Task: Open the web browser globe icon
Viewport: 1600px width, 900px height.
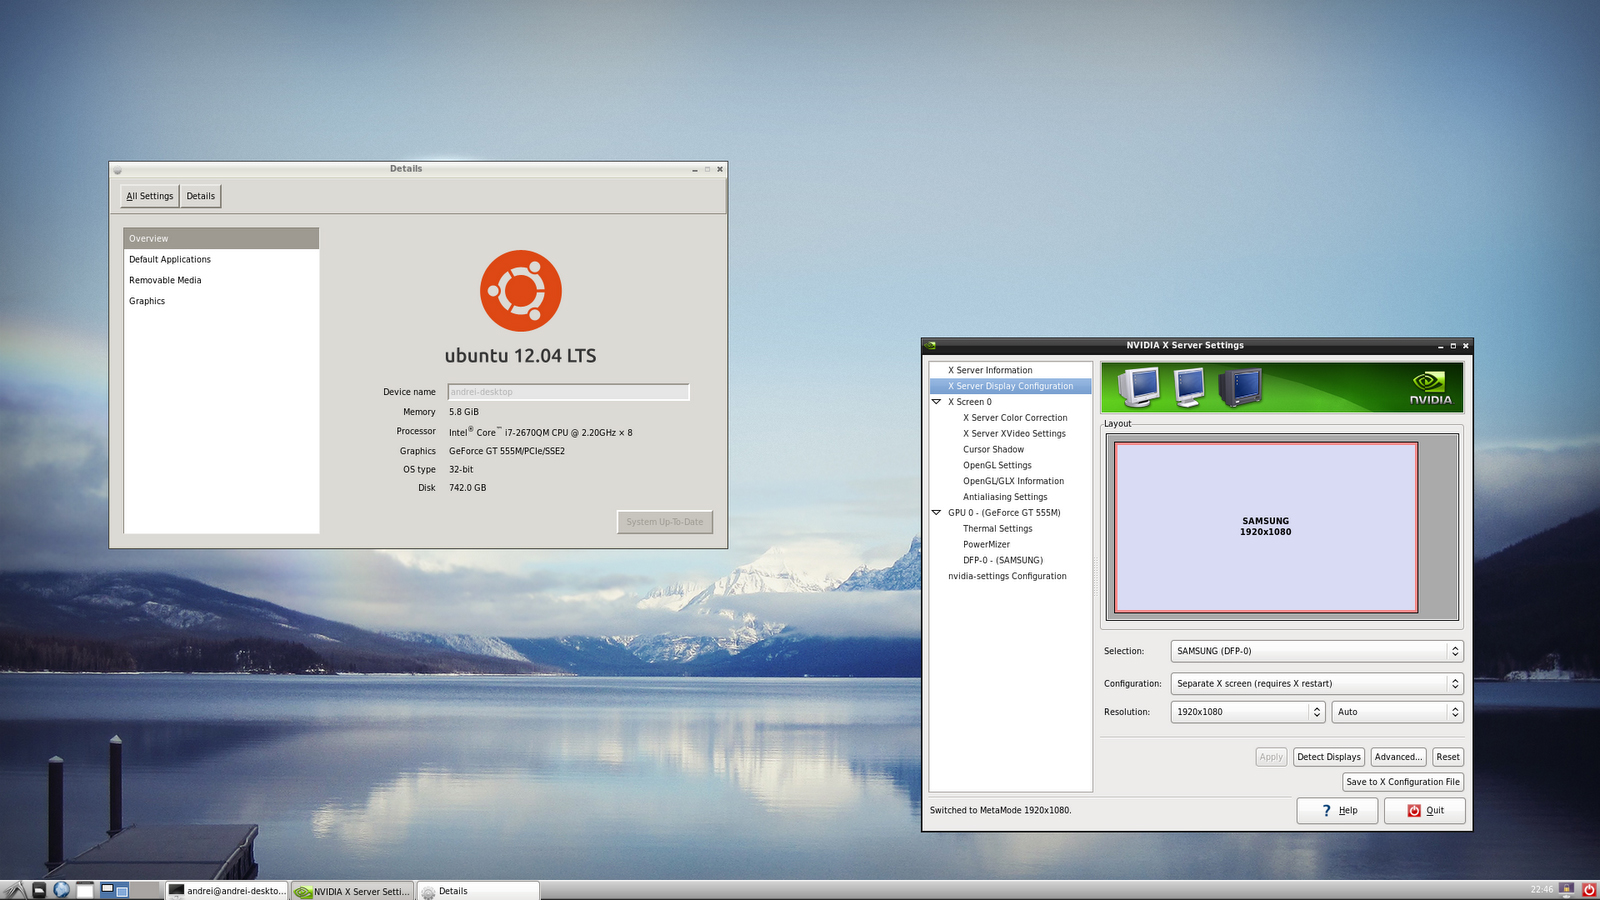Action: 61,890
